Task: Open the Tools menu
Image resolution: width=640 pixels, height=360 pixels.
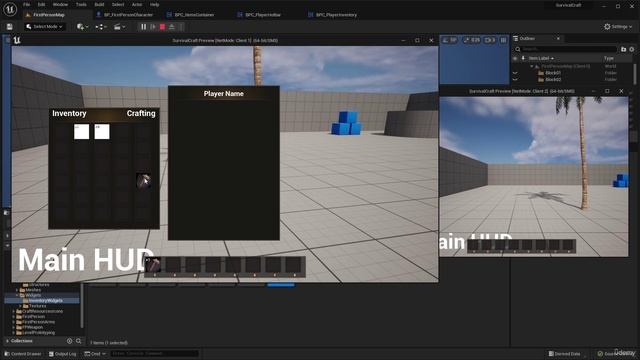Action: pos(81,4)
